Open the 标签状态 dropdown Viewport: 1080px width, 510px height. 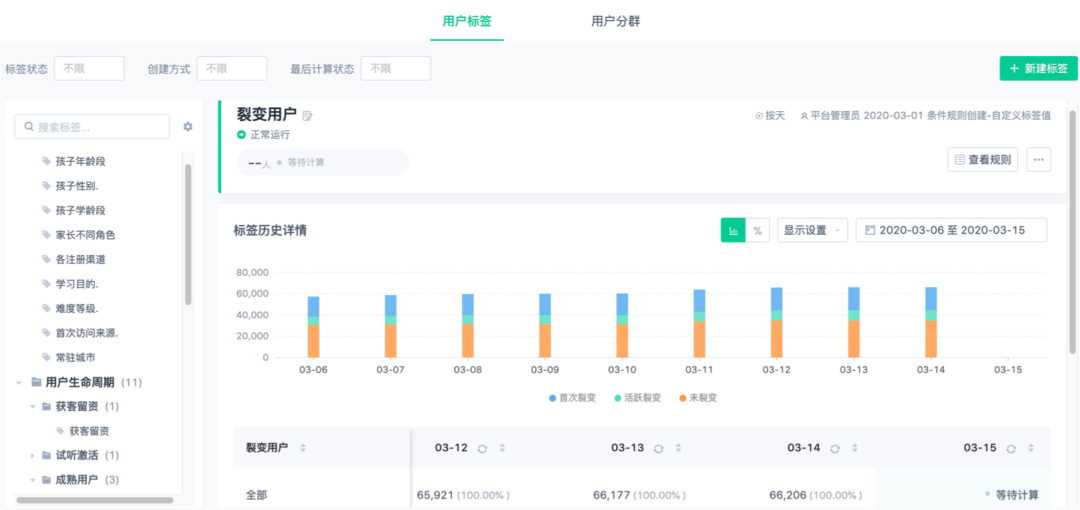click(90, 68)
